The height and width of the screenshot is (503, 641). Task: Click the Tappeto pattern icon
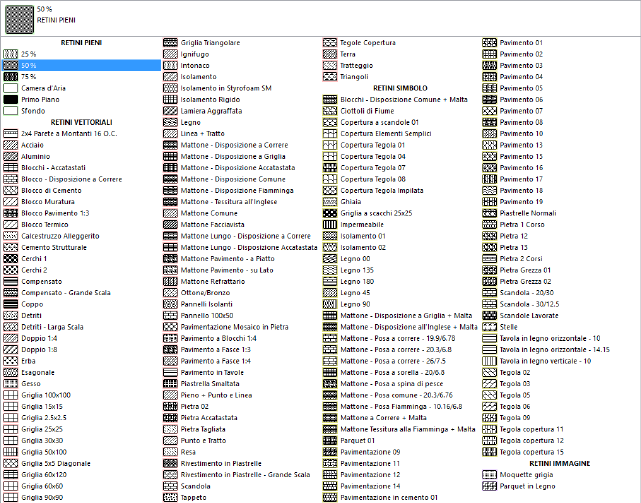tap(170, 497)
